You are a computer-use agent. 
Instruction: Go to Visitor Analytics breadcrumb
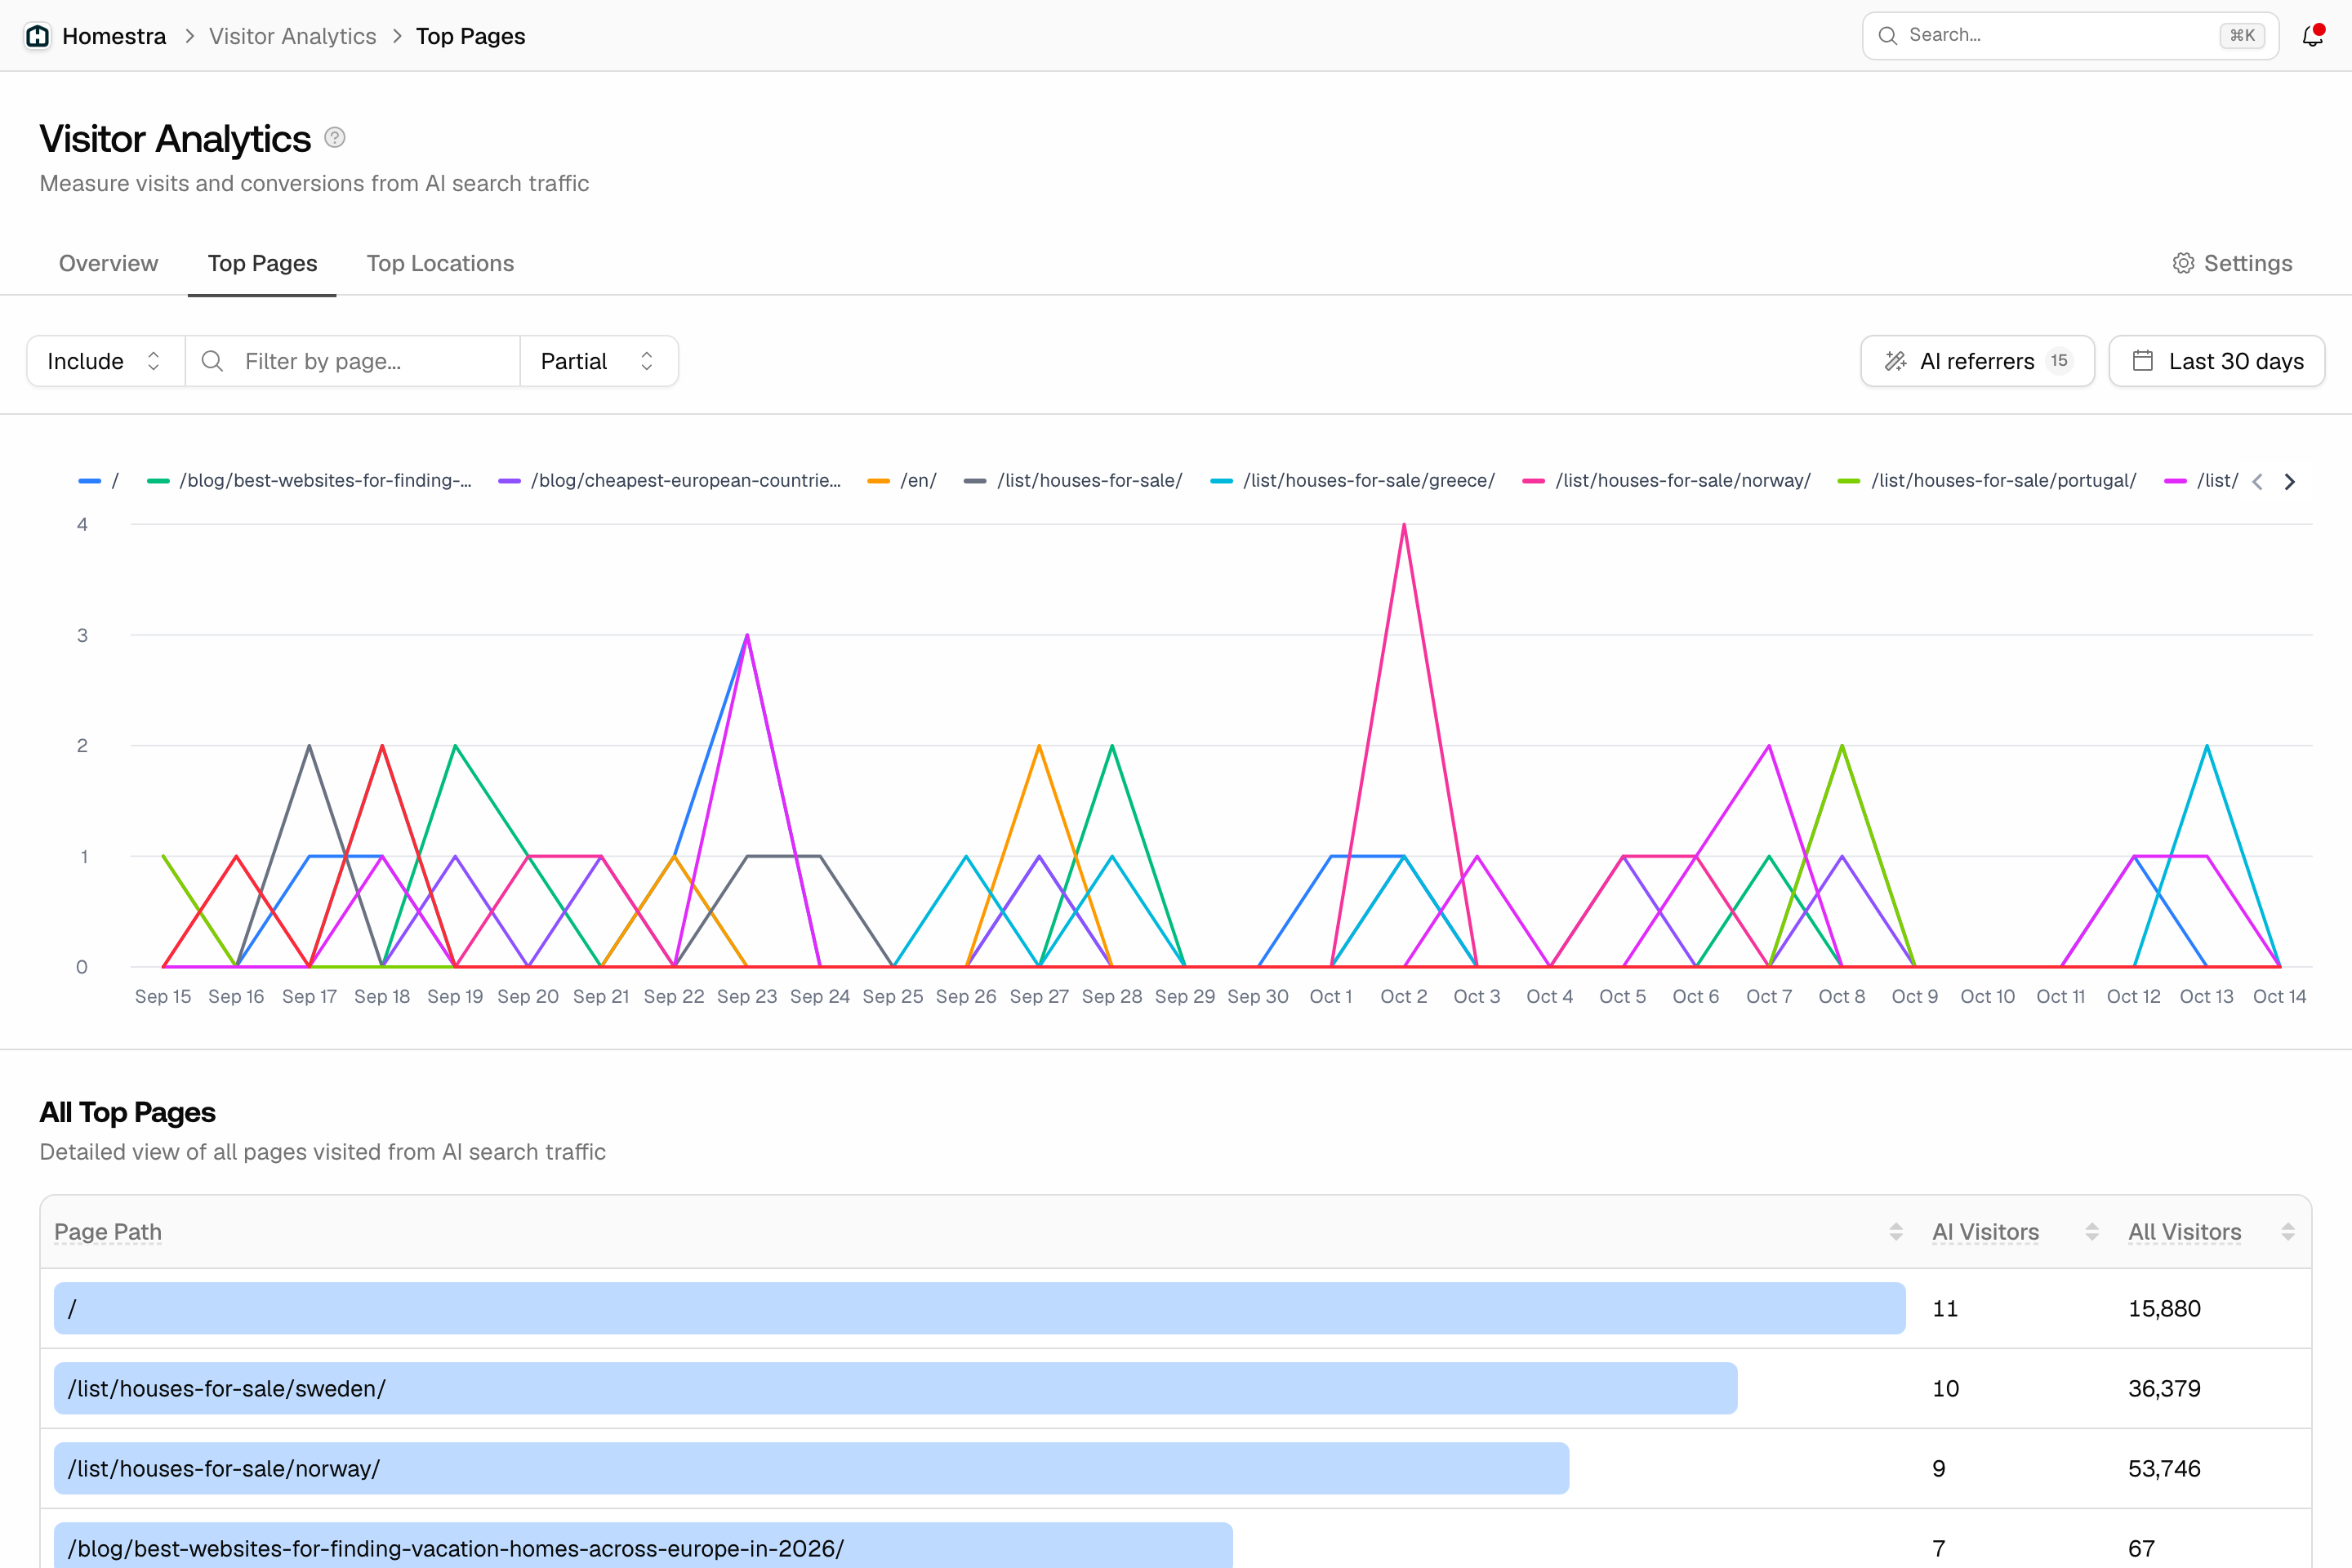tap(292, 36)
